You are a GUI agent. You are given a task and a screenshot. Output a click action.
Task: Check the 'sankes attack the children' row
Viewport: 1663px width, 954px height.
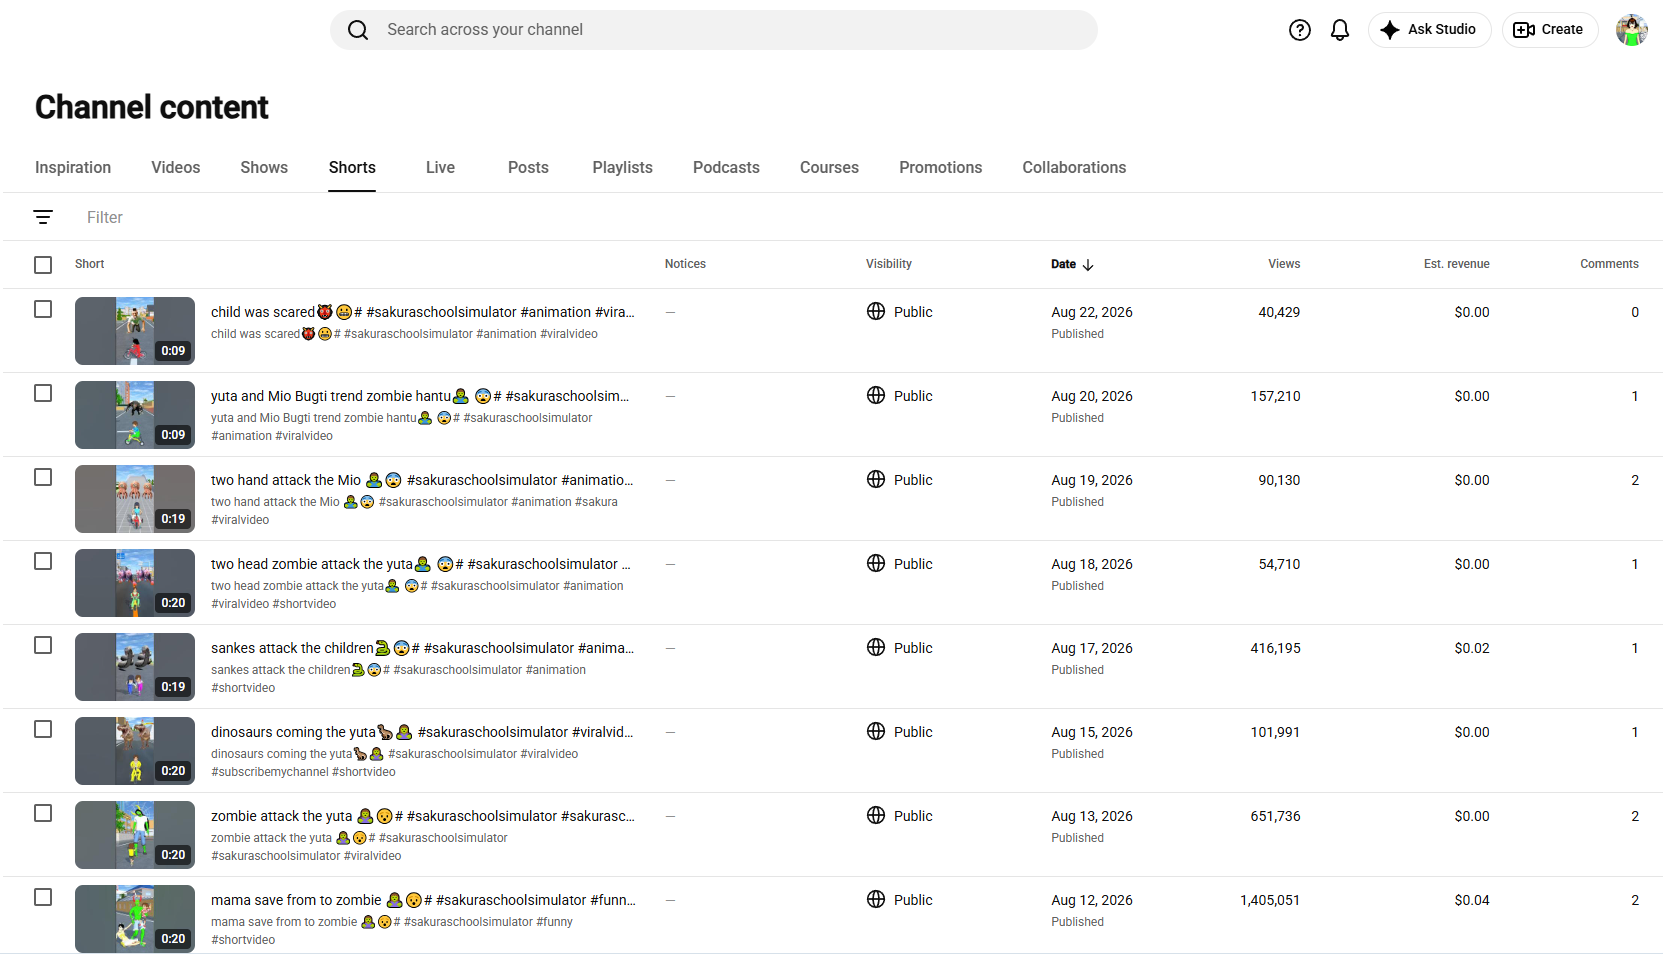click(x=43, y=645)
